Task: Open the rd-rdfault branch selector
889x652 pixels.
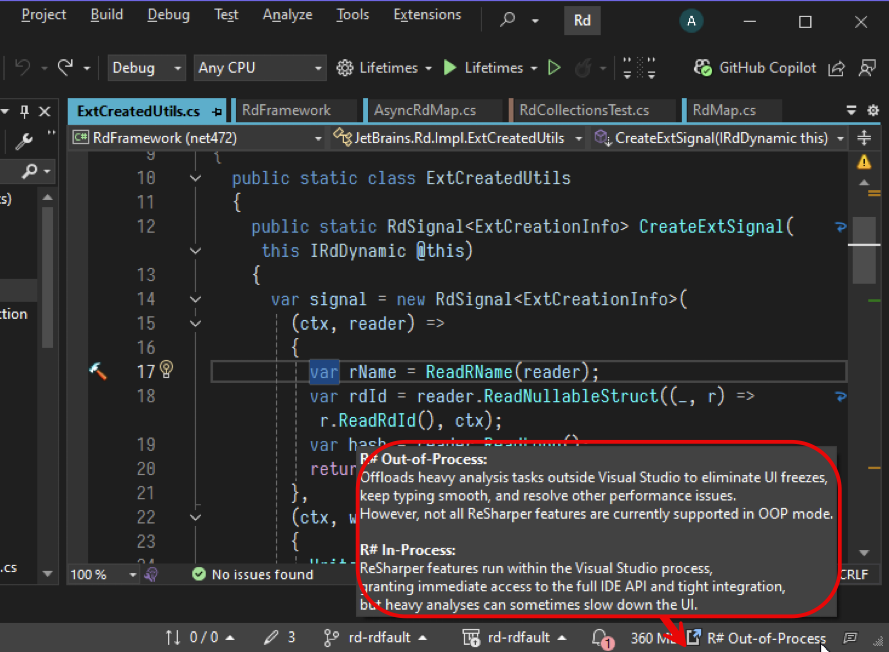Action: point(375,637)
